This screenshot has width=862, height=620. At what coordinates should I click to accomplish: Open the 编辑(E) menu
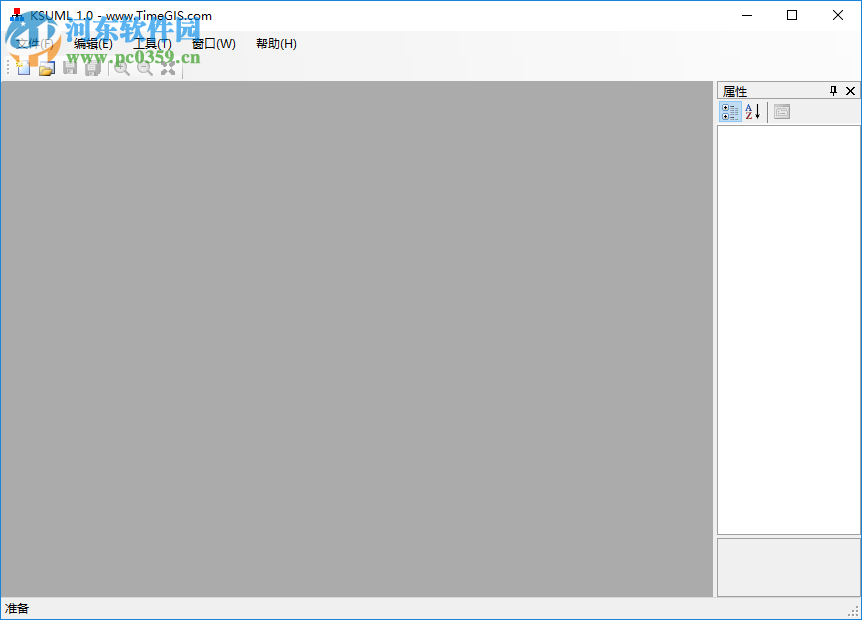click(90, 43)
